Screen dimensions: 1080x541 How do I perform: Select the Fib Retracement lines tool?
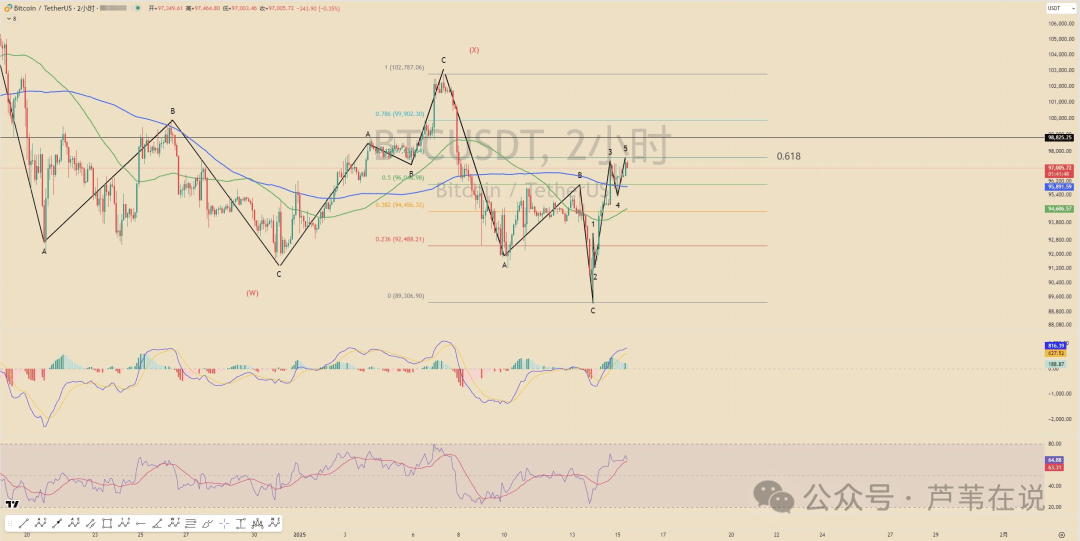(x=191, y=523)
